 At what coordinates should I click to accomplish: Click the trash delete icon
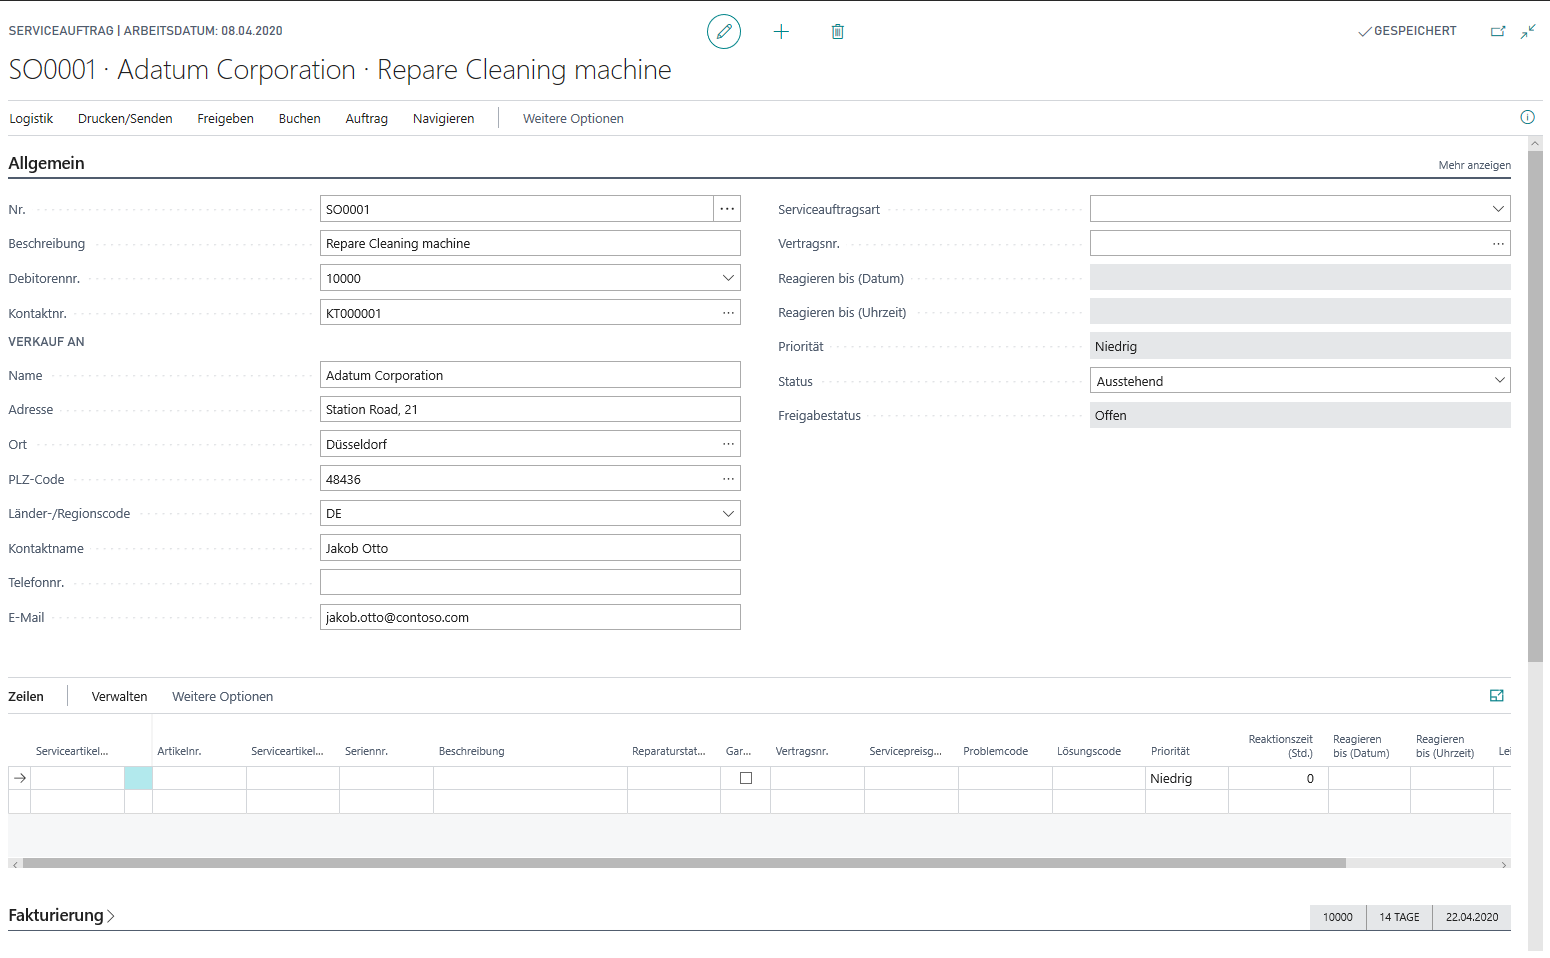pyautogui.click(x=838, y=32)
